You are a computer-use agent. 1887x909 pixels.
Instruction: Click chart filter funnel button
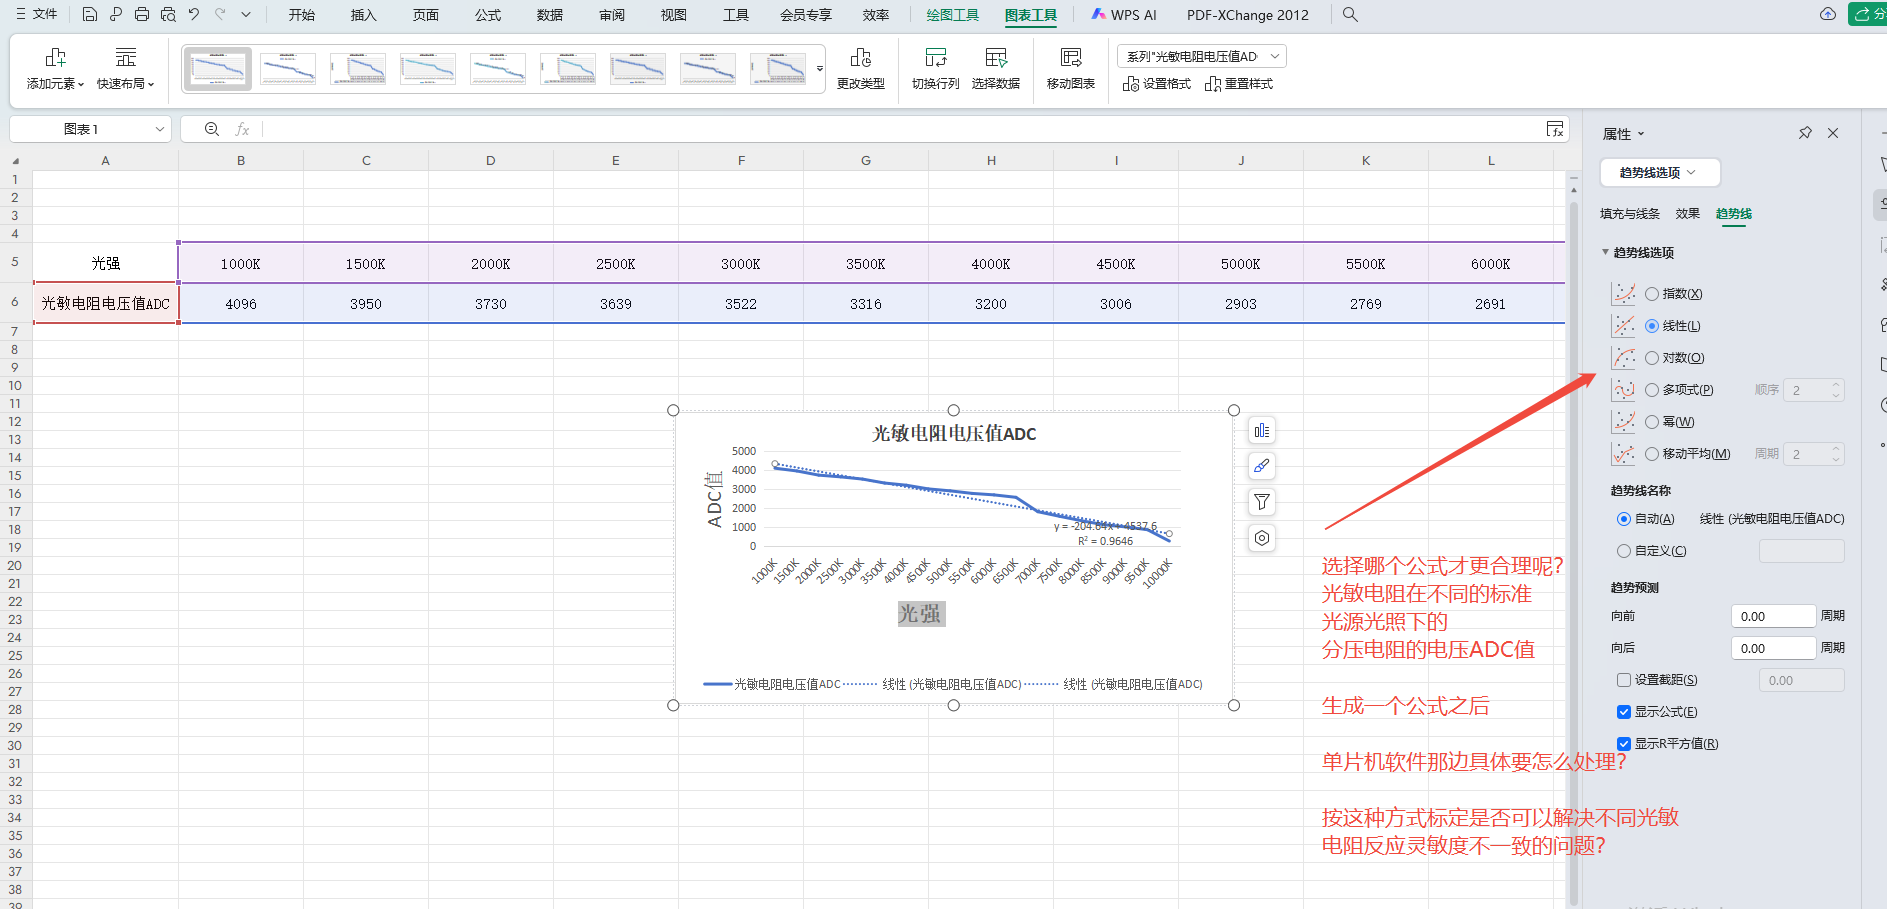coord(1262,502)
